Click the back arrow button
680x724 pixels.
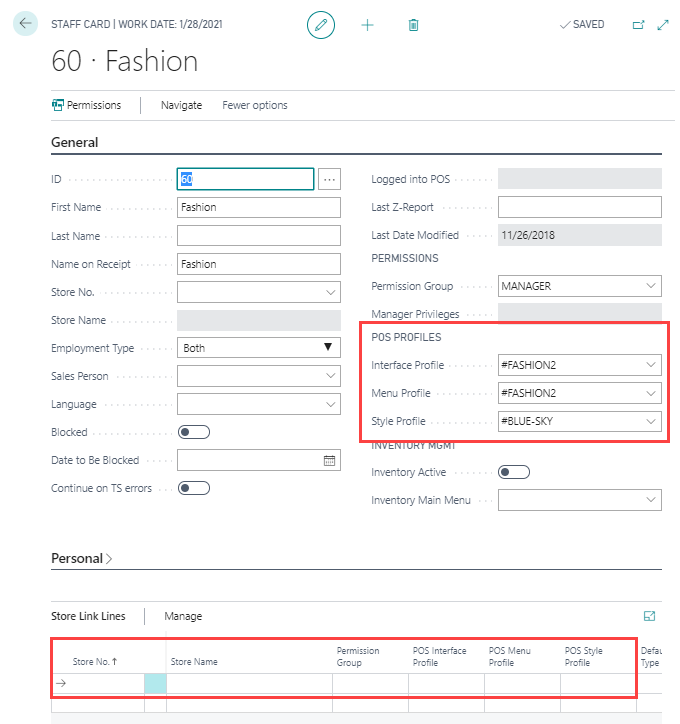point(25,24)
